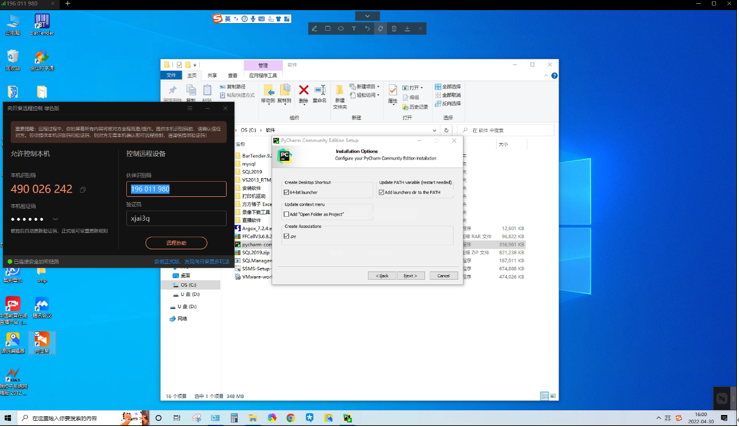Click the properties checkmark icon in ribbon
This screenshot has width=739, height=427.
(x=393, y=90)
